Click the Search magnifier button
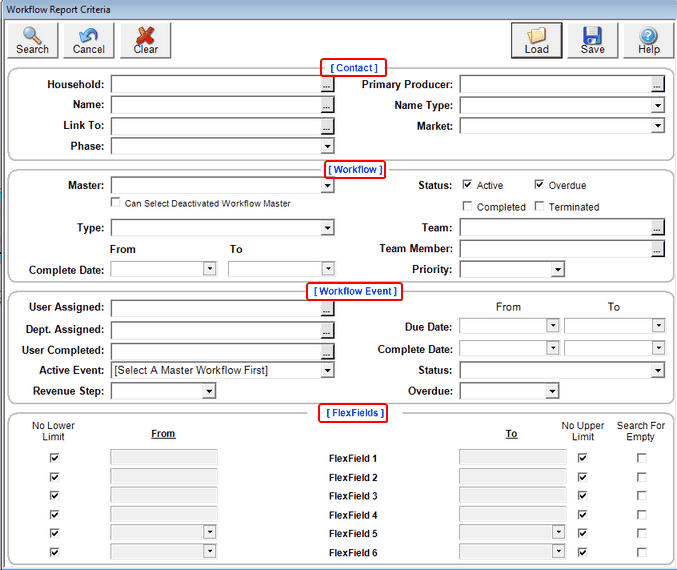Image resolution: width=677 pixels, height=570 pixels. click(32, 40)
